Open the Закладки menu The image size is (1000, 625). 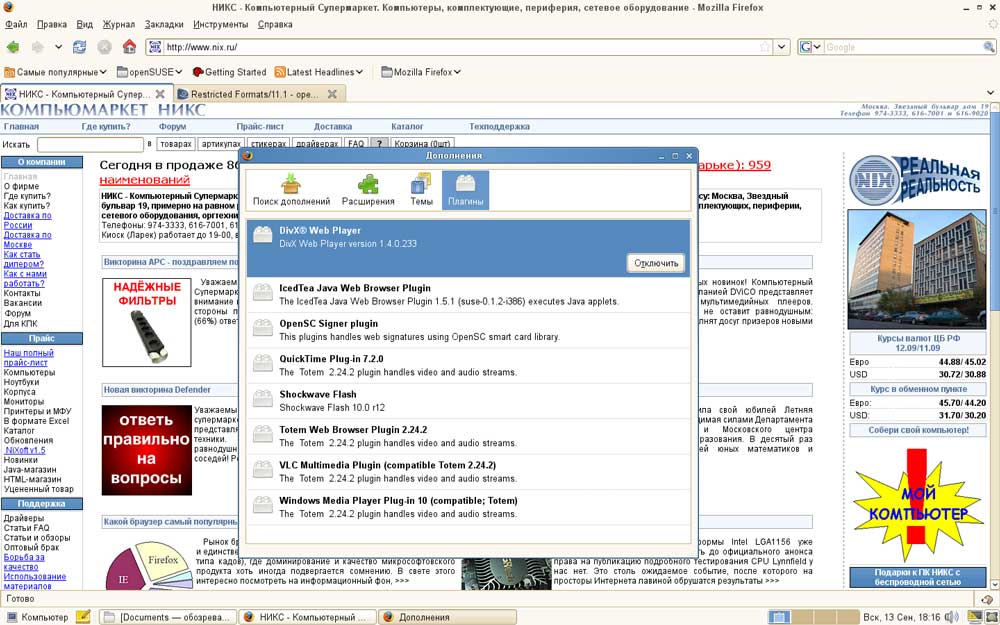click(x=164, y=24)
